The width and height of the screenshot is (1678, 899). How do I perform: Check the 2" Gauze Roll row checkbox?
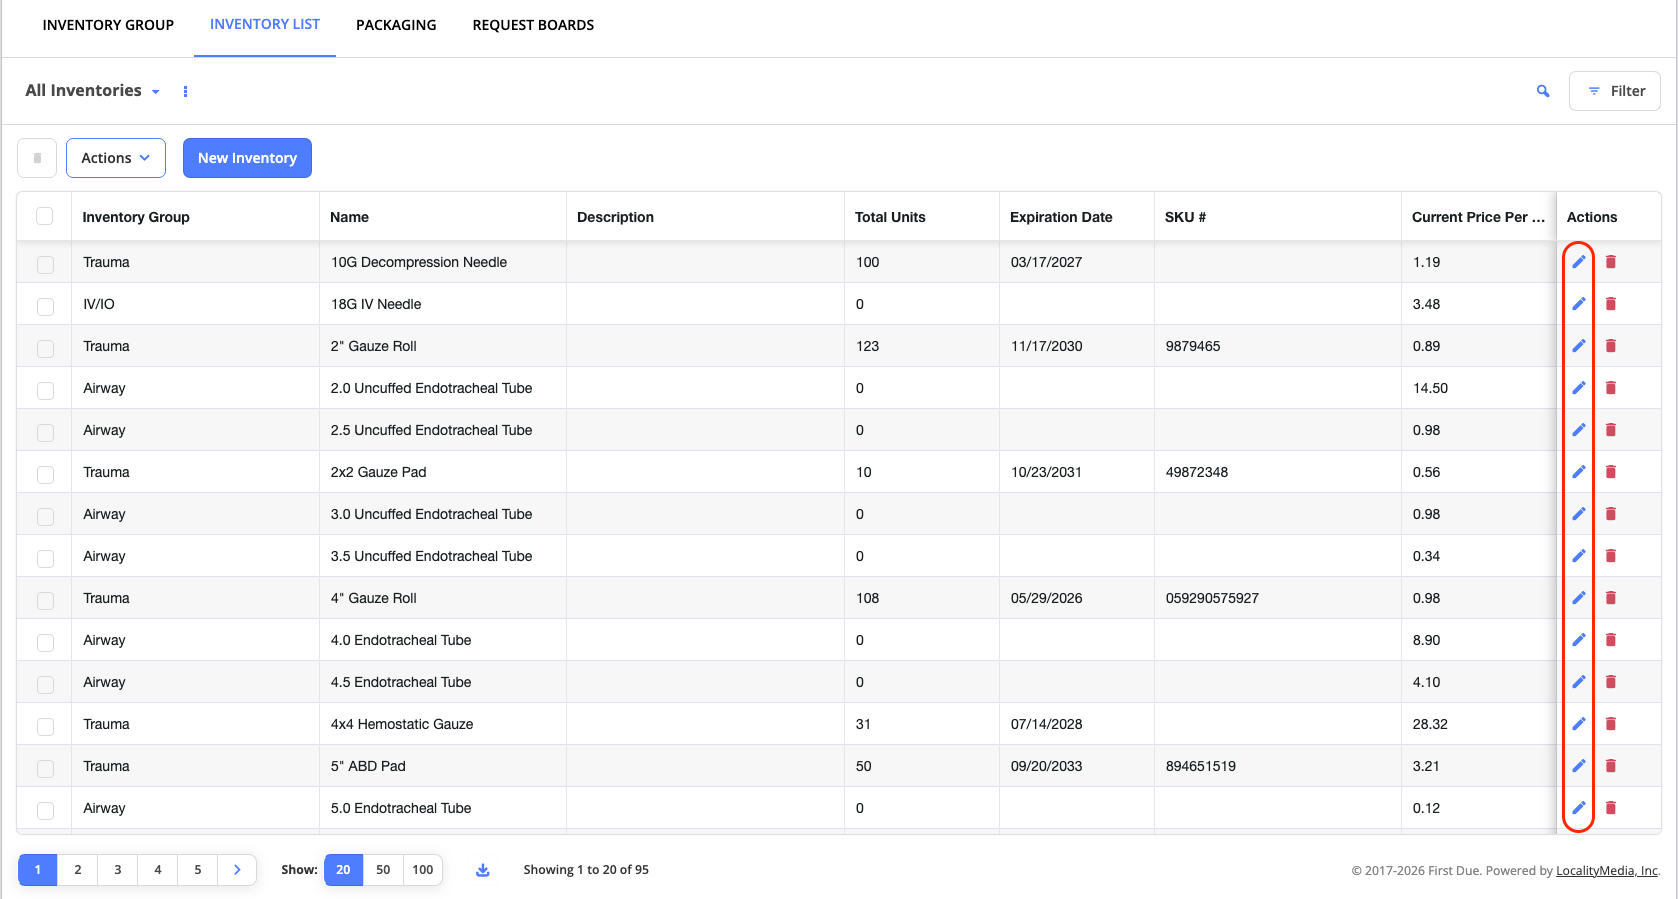coord(45,348)
